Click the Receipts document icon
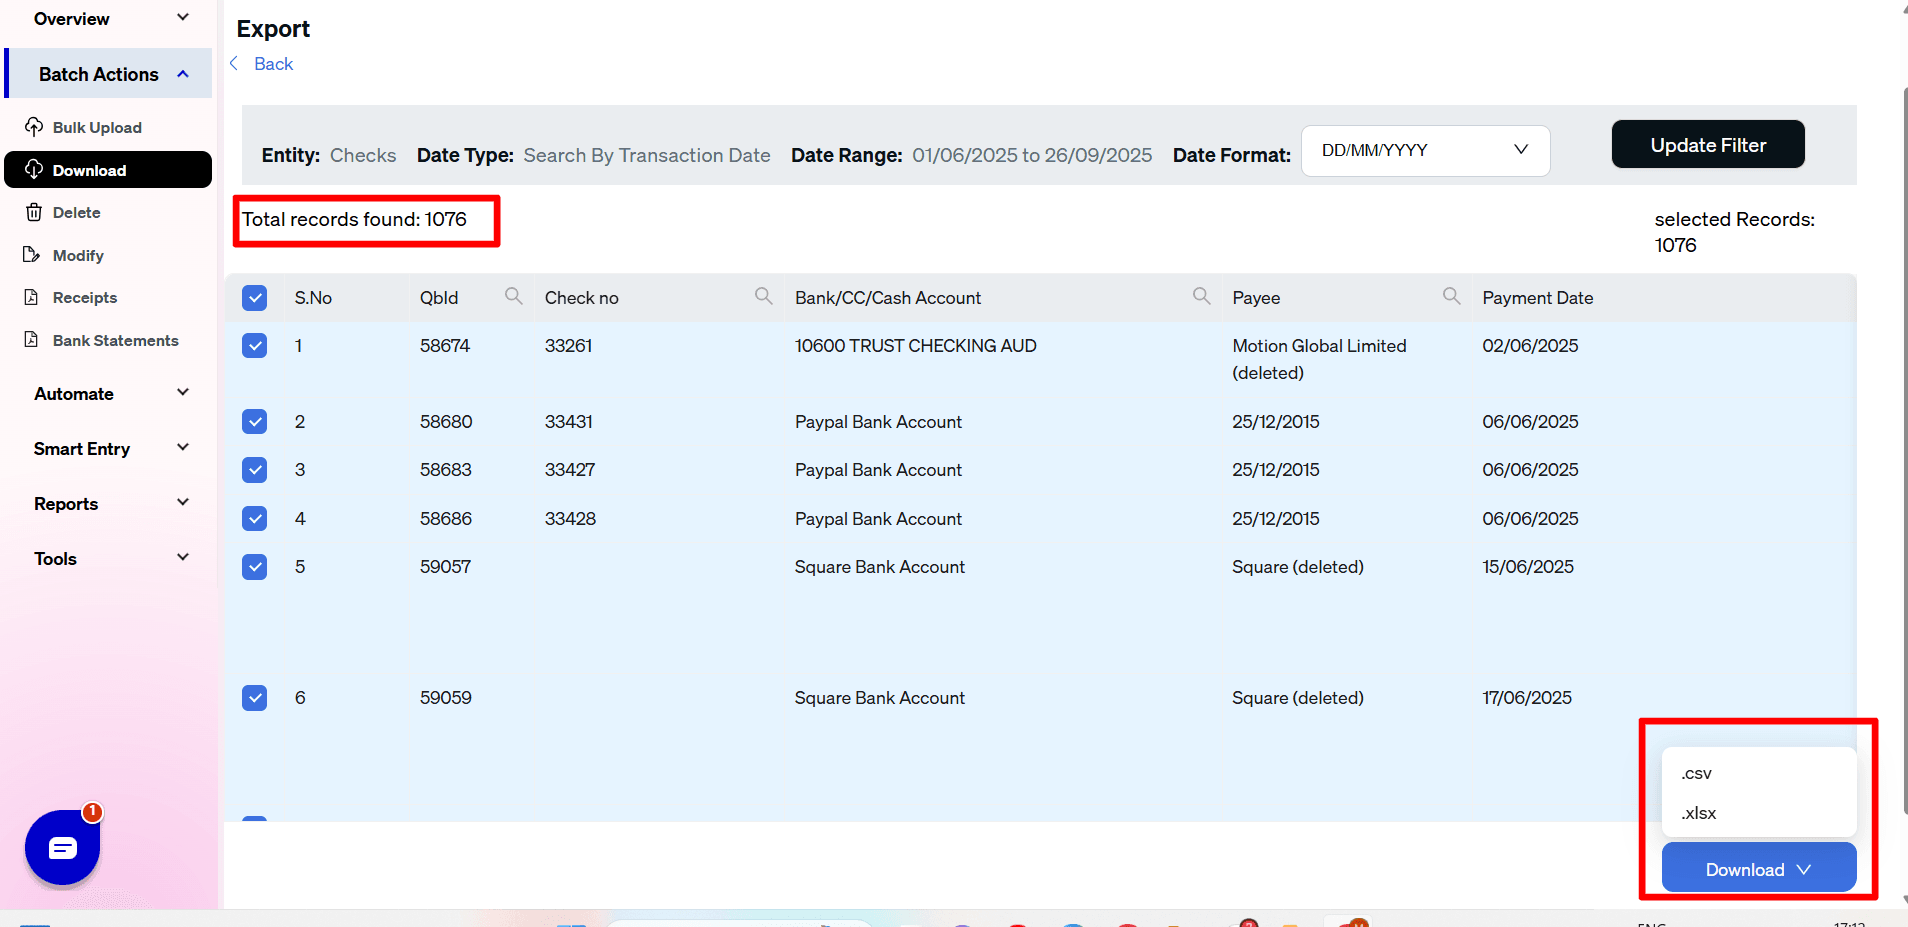 (x=32, y=297)
